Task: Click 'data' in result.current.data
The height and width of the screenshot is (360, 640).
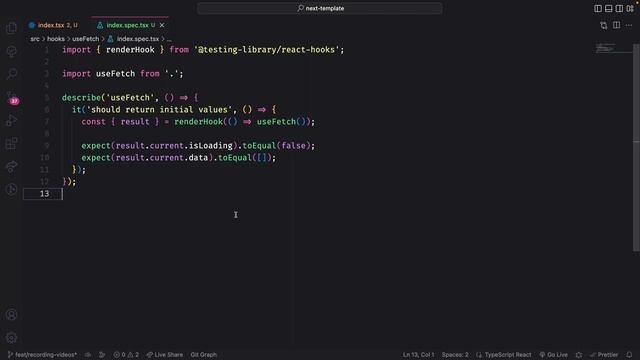Action: [198, 158]
